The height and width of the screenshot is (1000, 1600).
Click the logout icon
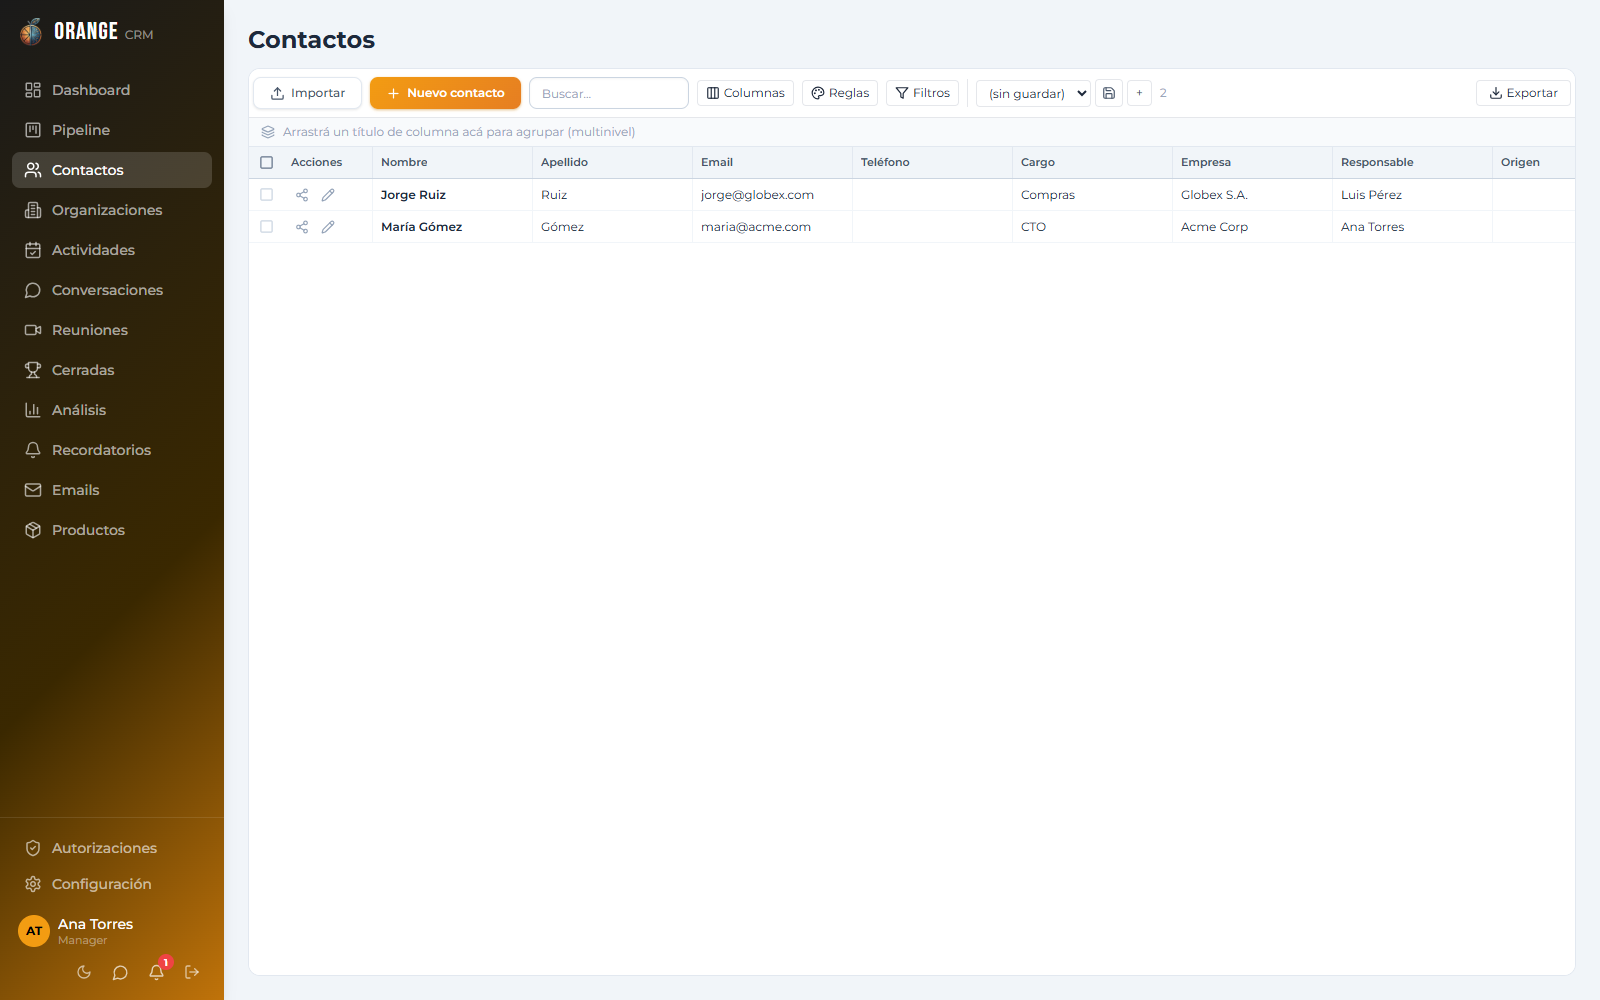click(192, 972)
